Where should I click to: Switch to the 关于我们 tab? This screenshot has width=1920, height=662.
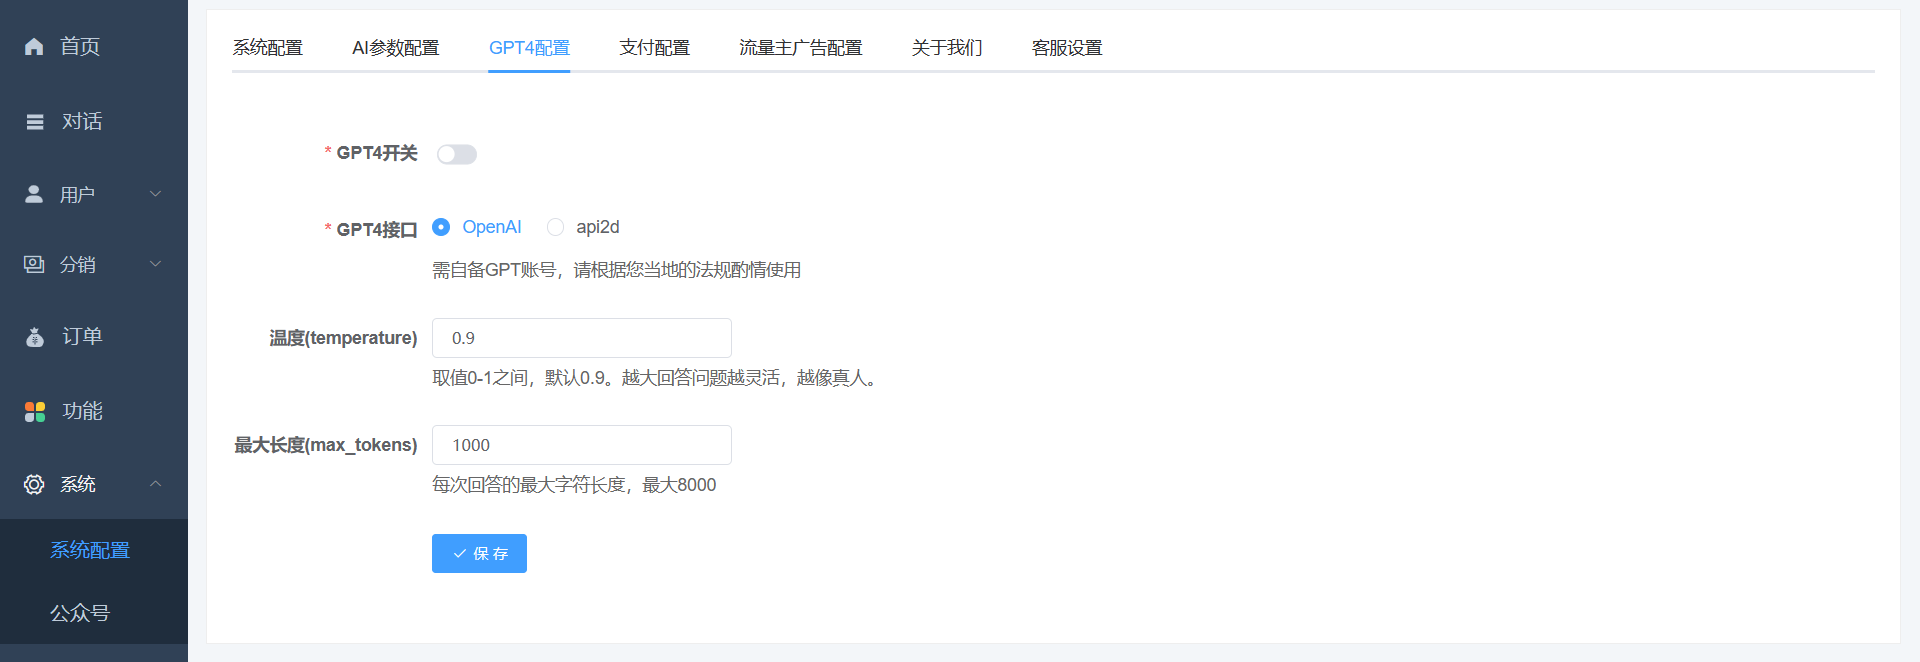pyautogui.click(x=947, y=48)
